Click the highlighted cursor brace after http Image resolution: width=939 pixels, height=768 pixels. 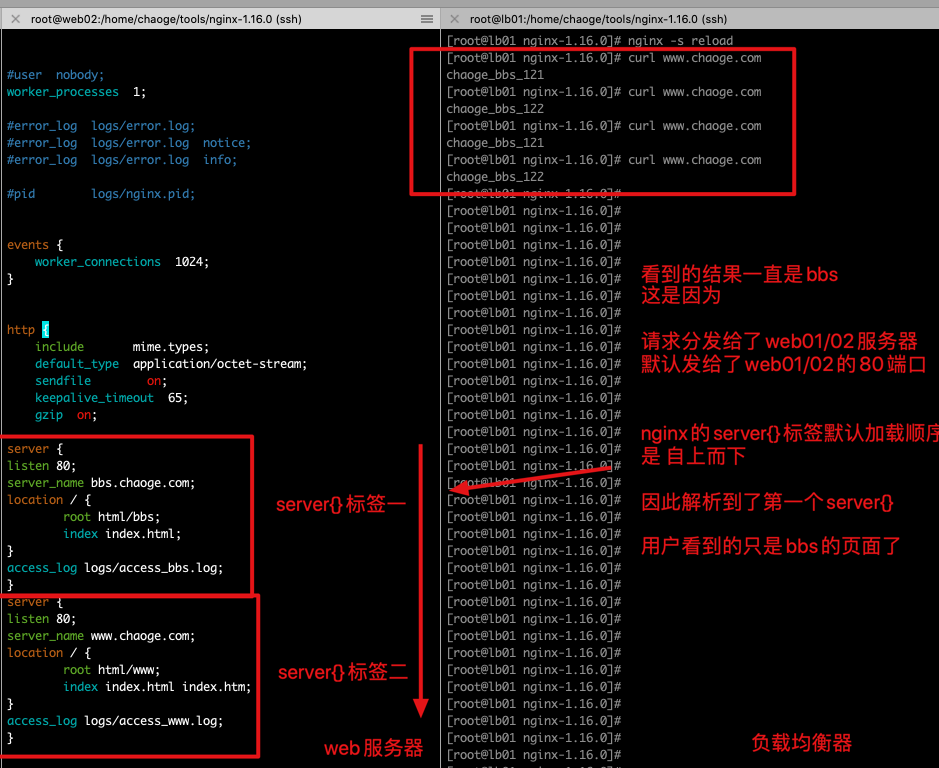pyautogui.click(x=46, y=329)
